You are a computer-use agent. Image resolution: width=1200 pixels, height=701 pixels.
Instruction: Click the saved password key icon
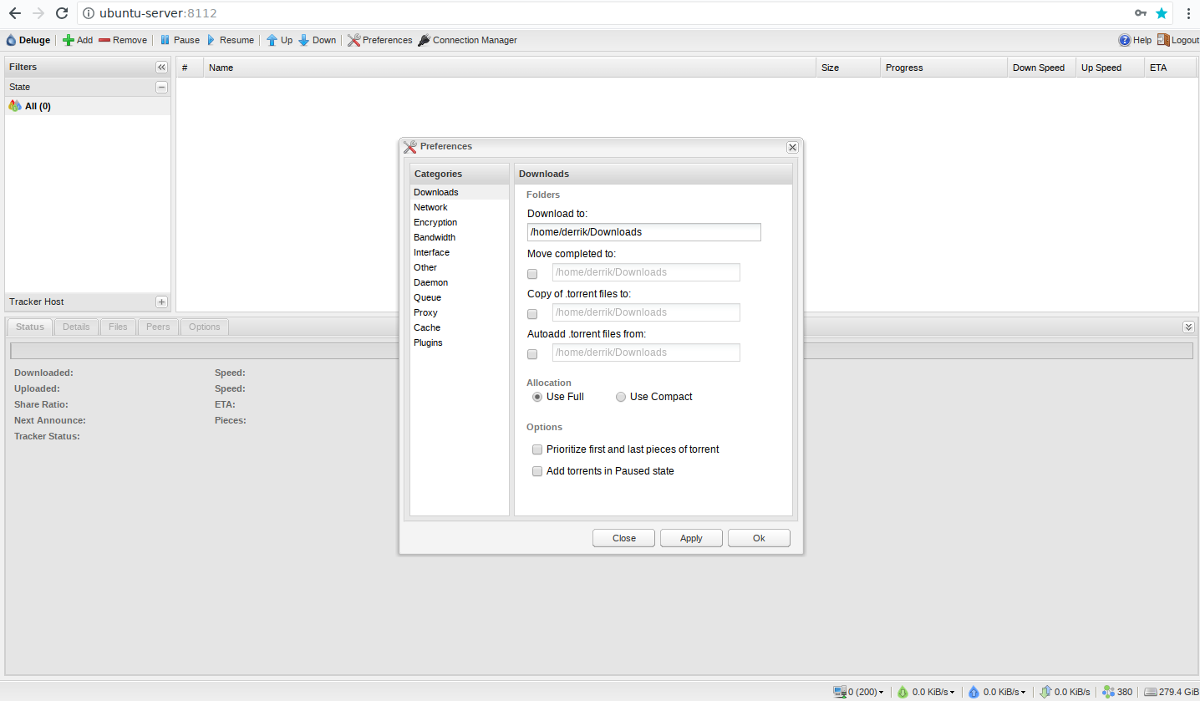click(x=1140, y=13)
